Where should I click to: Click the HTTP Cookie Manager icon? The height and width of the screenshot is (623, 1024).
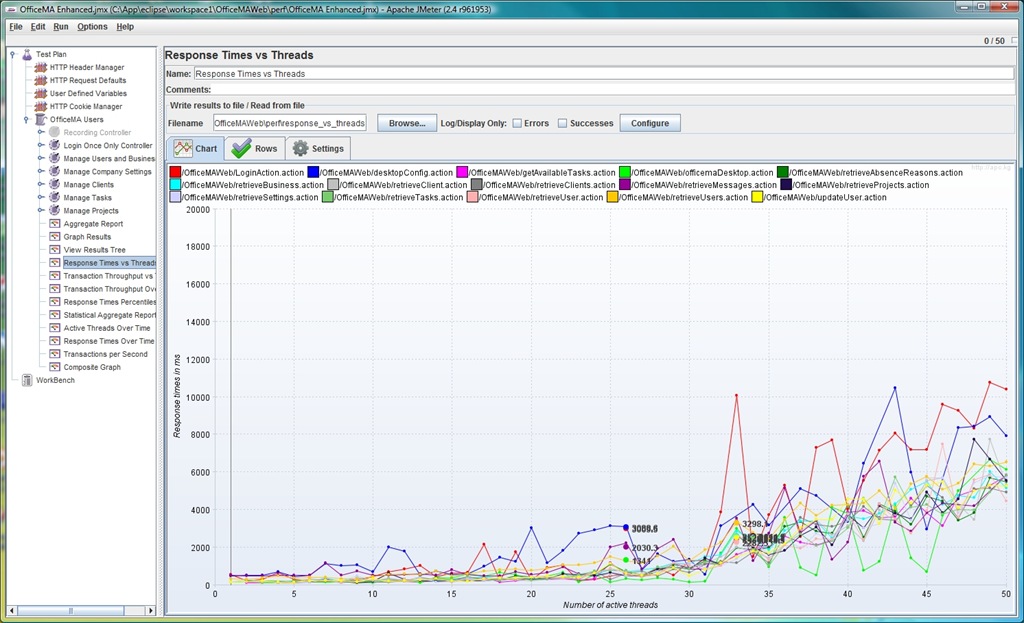tap(40, 106)
